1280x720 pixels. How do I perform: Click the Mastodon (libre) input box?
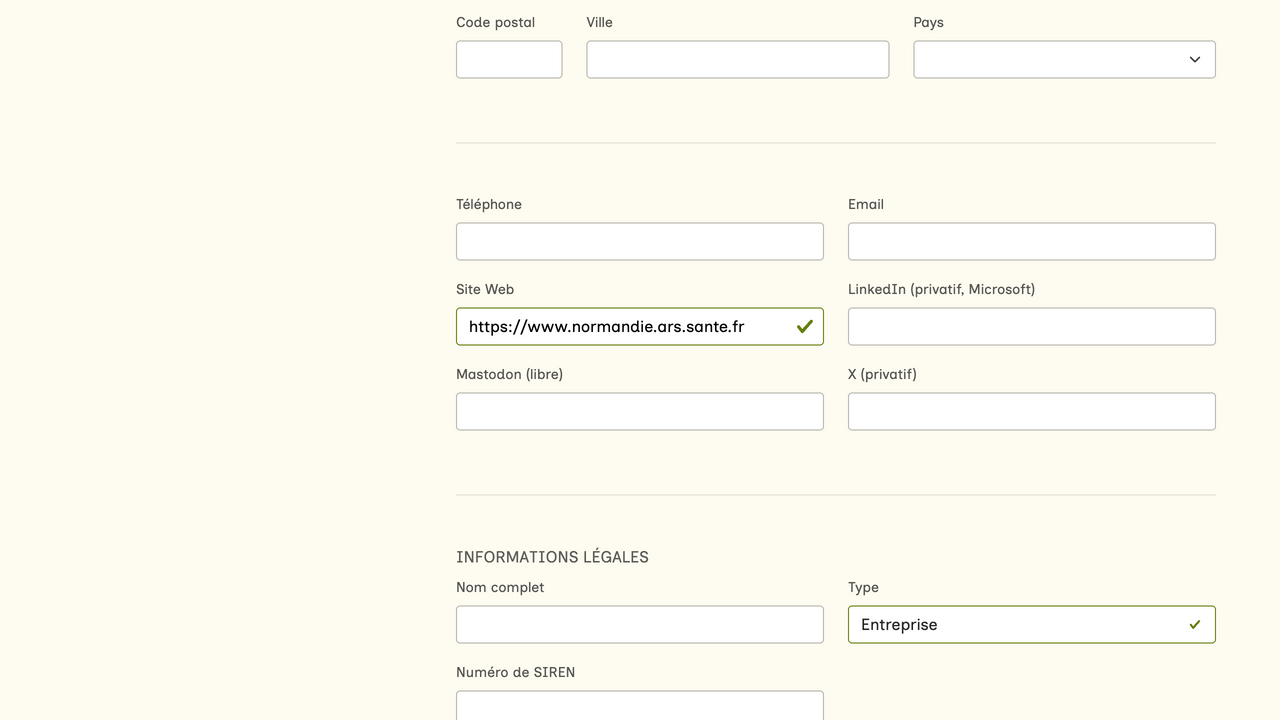click(639, 412)
